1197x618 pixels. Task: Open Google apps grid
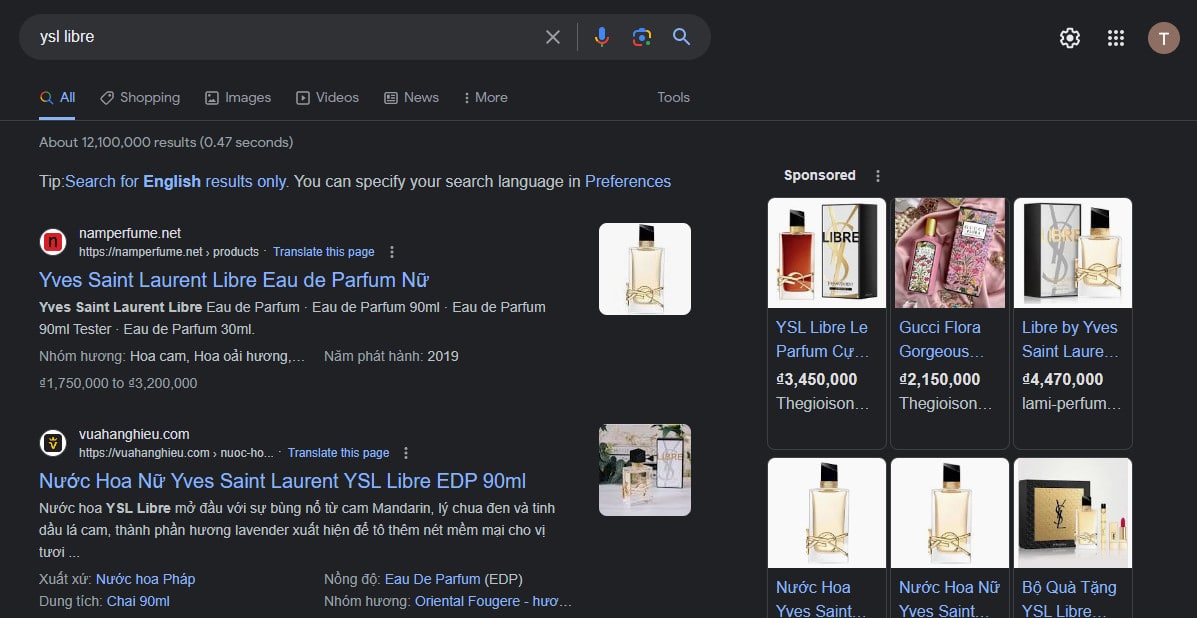click(1115, 38)
